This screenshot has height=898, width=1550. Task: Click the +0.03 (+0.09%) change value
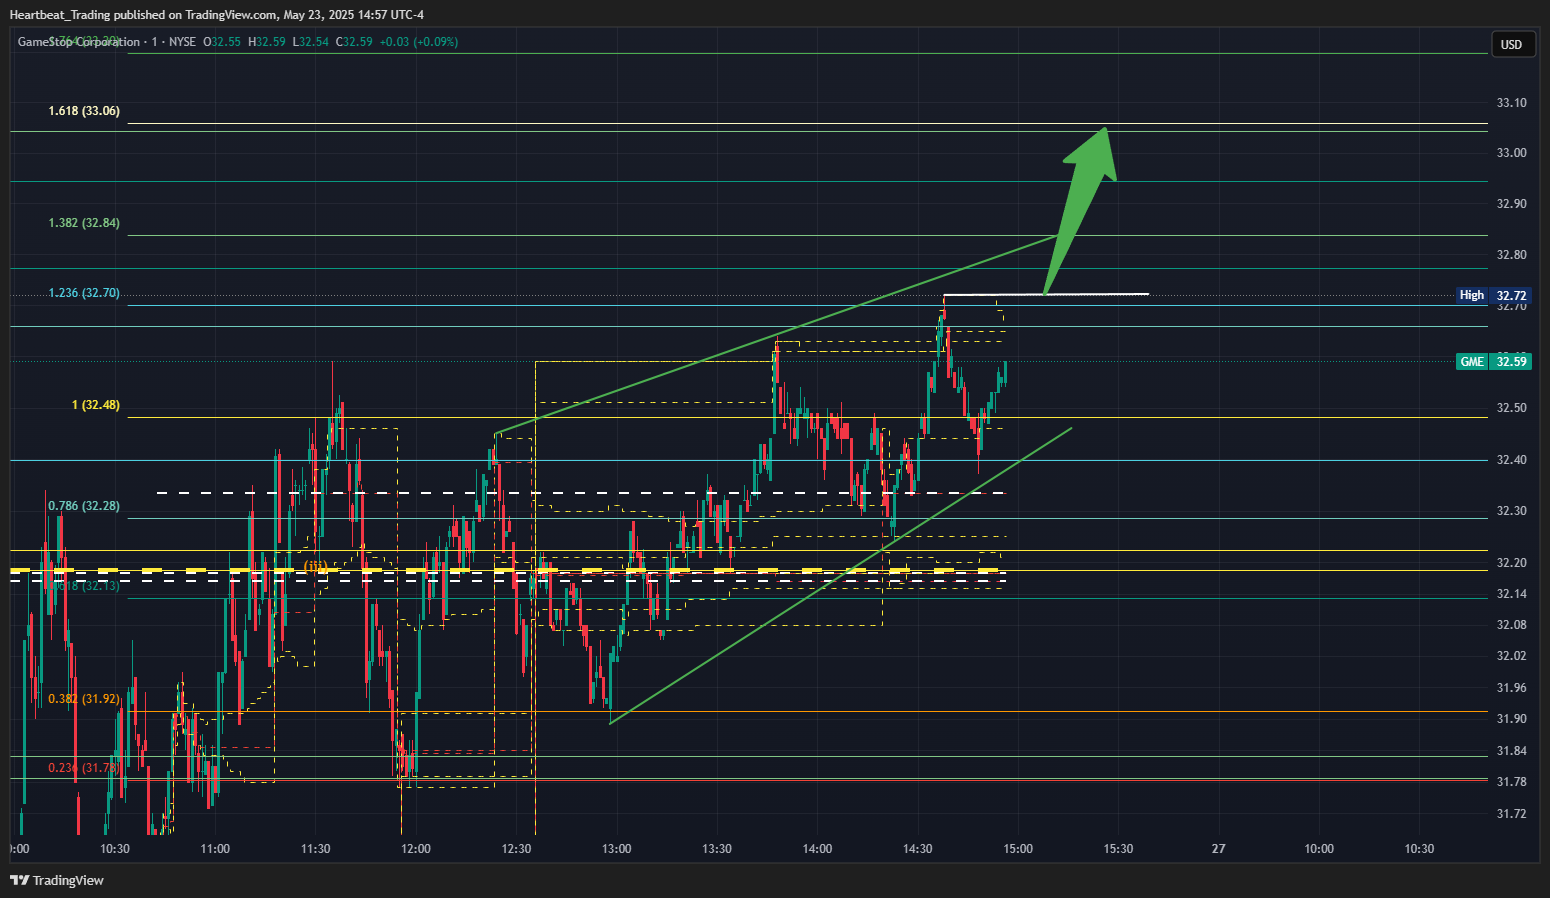(419, 42)
